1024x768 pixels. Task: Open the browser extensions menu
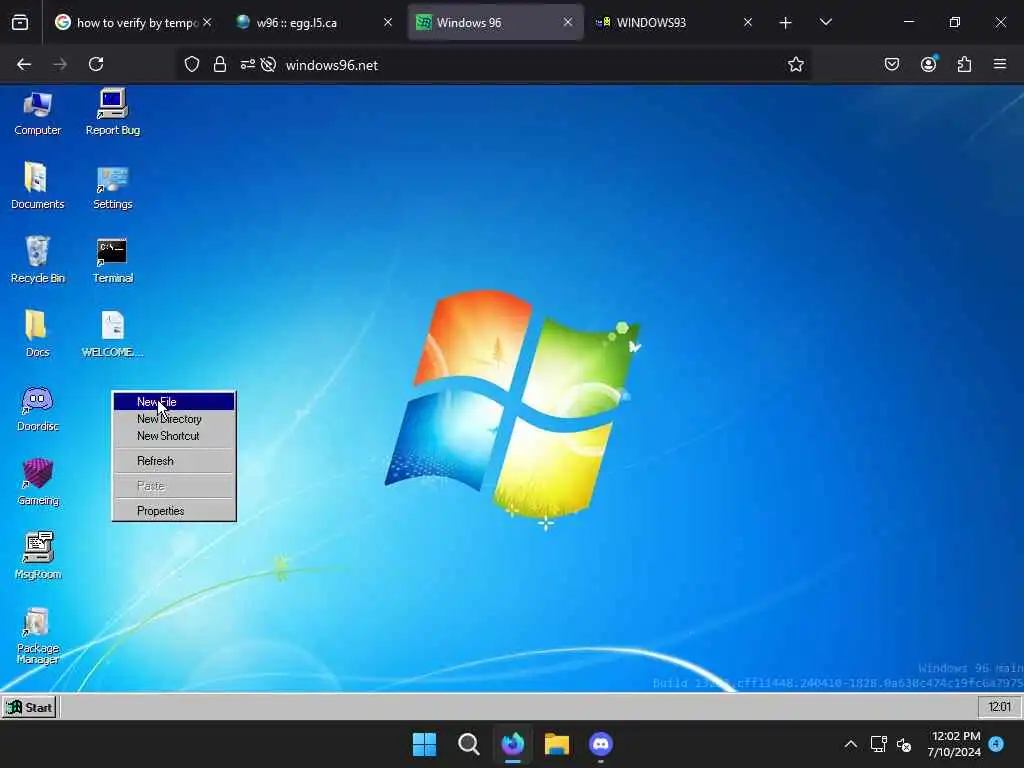coord(965,64)
